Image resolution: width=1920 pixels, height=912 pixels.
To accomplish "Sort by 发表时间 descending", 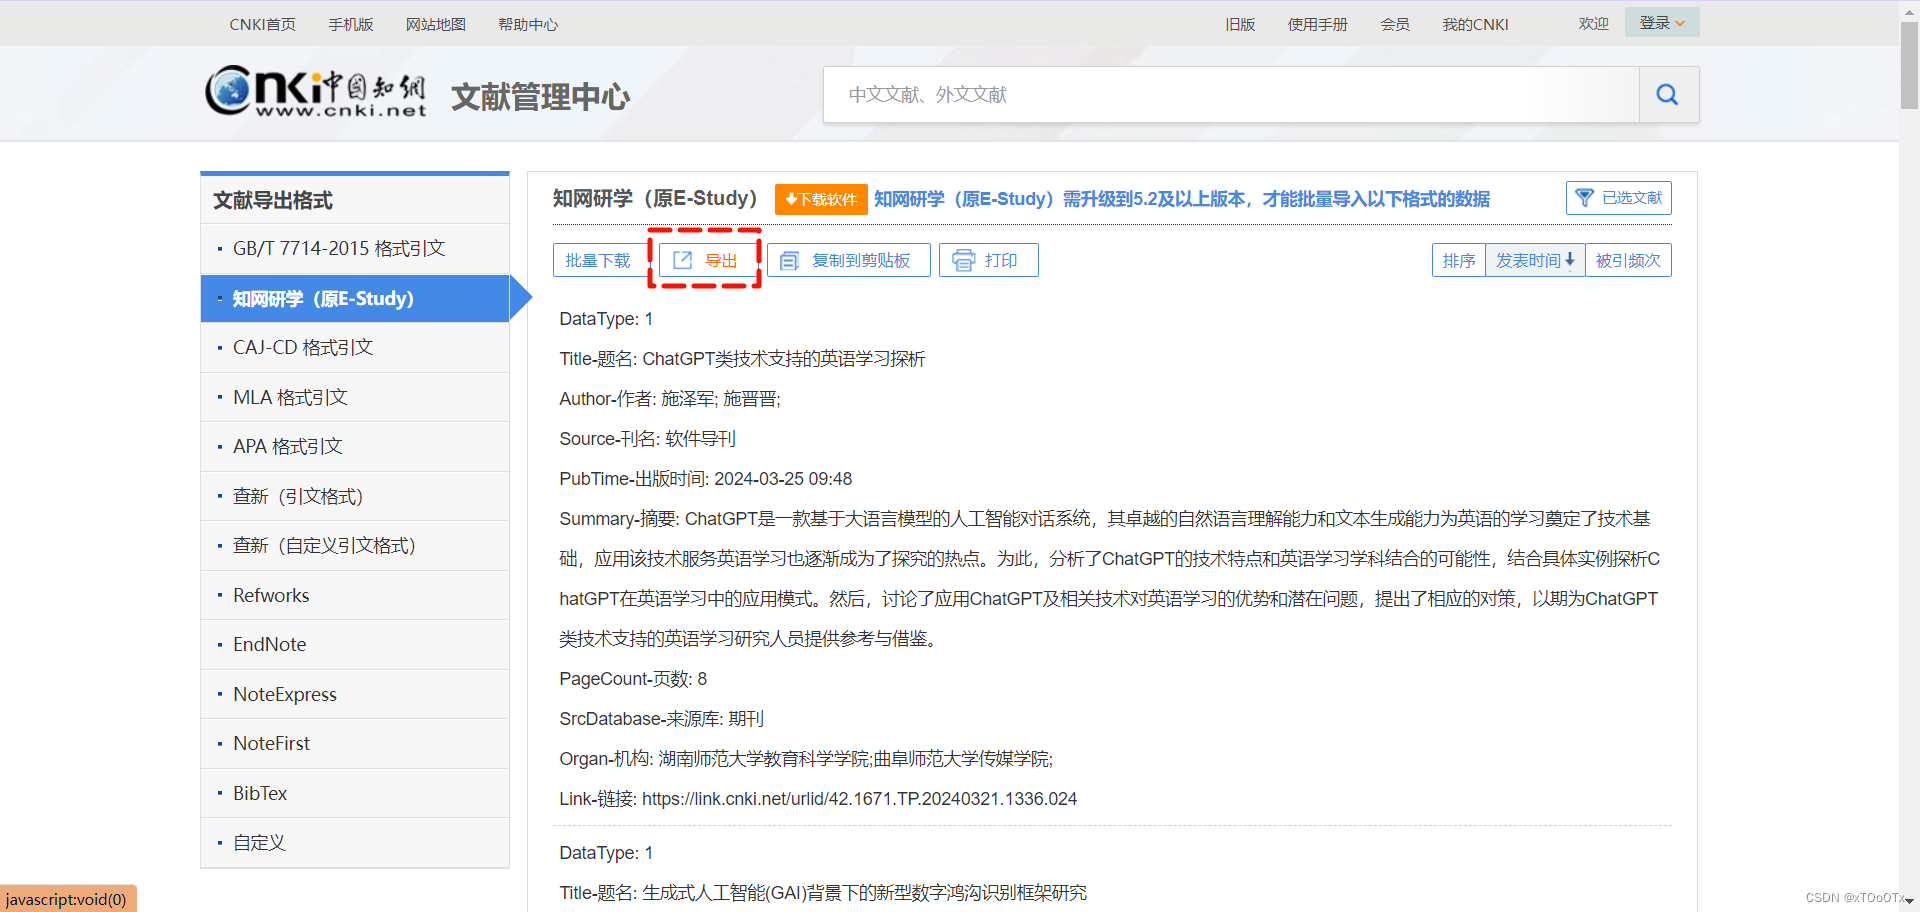I will 1535,260.
